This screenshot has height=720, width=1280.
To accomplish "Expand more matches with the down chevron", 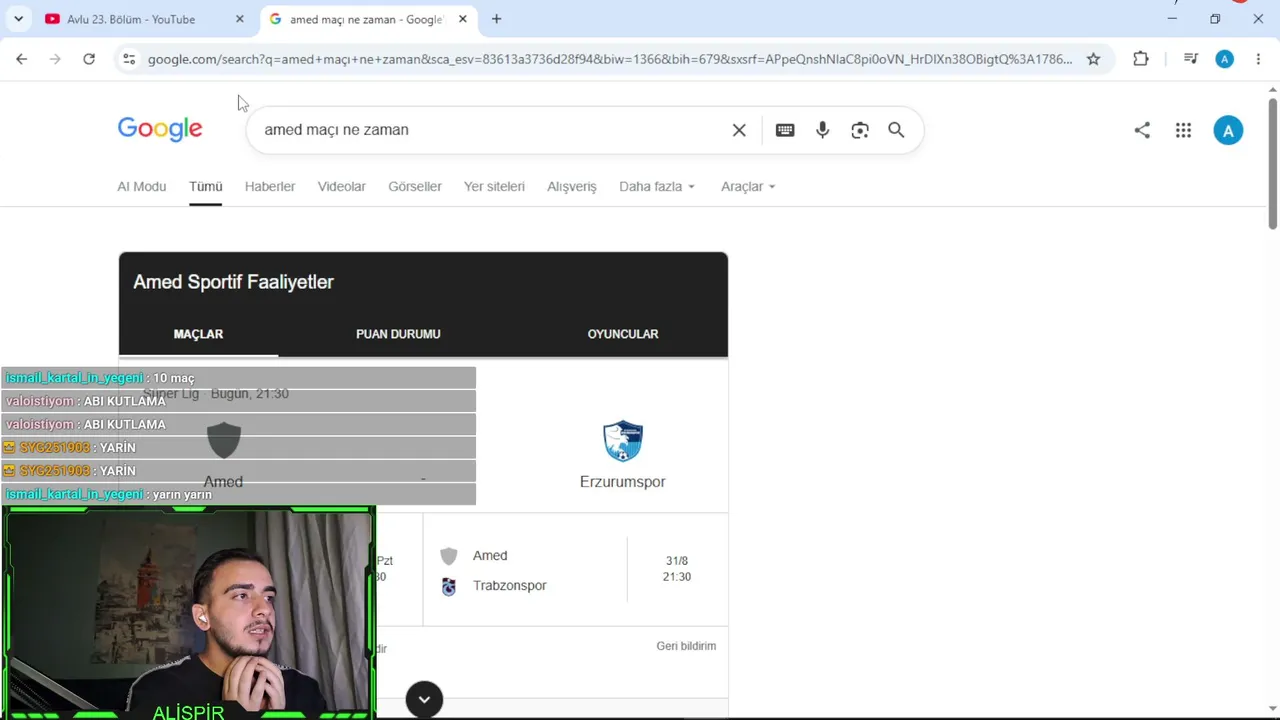I will coord(424,699).
